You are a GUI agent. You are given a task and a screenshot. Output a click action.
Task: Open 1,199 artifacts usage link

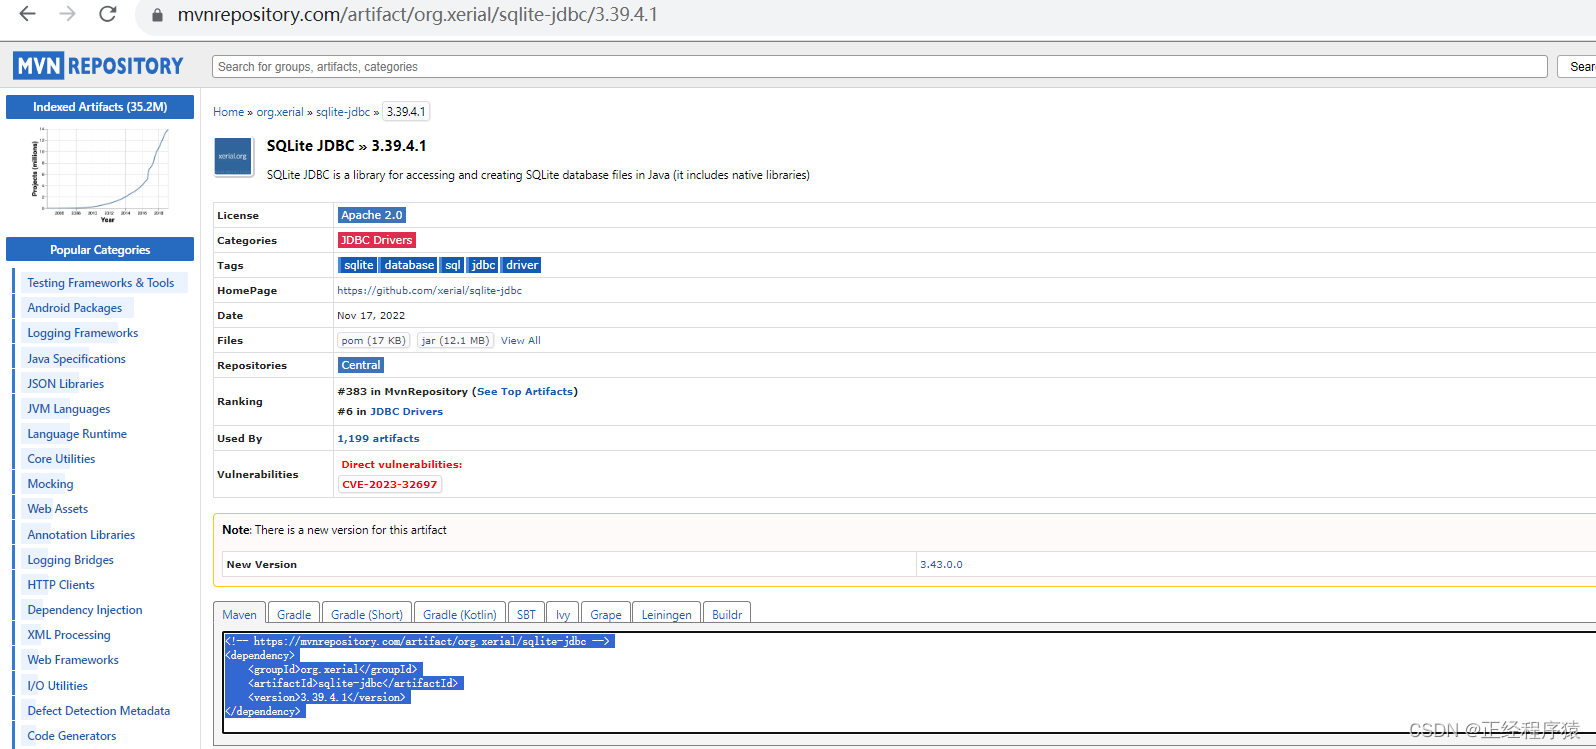pos(378,438)
